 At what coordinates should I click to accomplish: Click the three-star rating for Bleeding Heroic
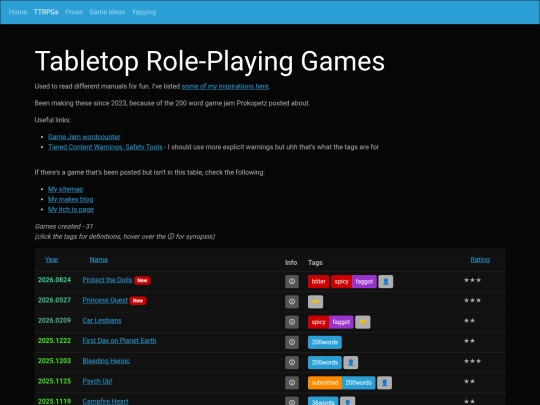click(x=472, y=361)
